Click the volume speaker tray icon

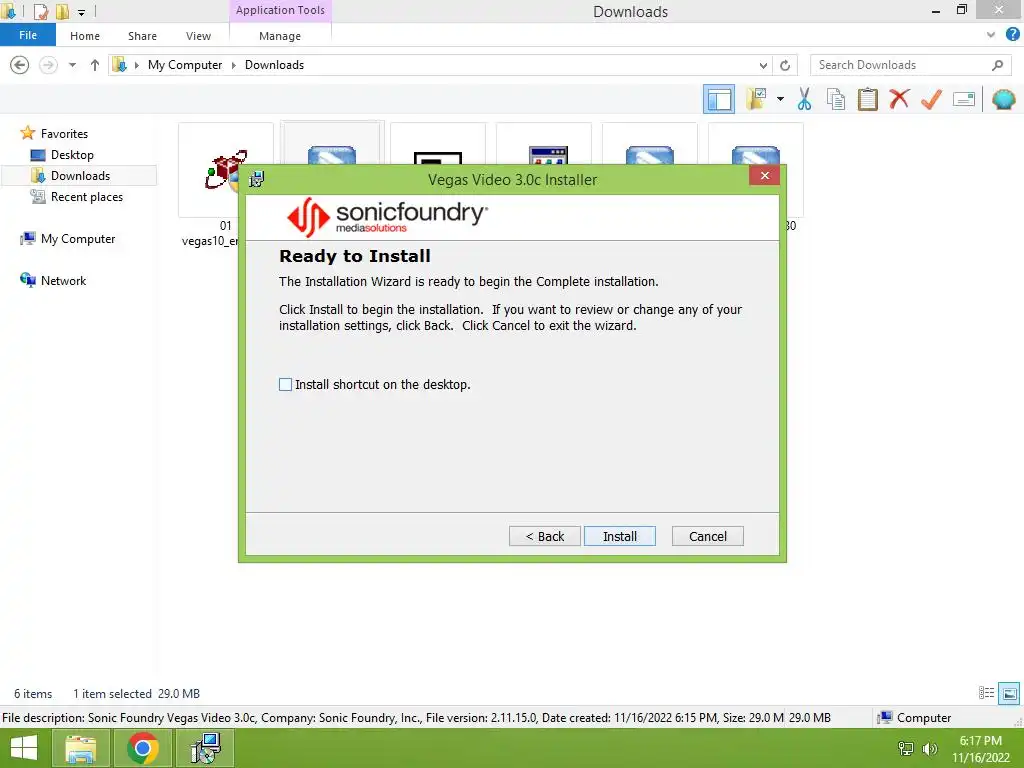(929, 749)
